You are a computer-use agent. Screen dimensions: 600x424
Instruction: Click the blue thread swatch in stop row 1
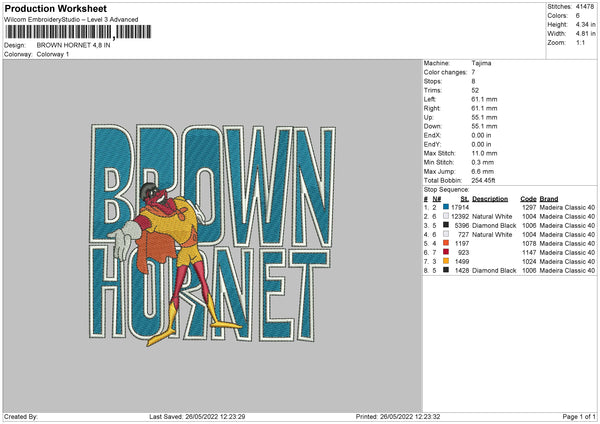[446, 207]
